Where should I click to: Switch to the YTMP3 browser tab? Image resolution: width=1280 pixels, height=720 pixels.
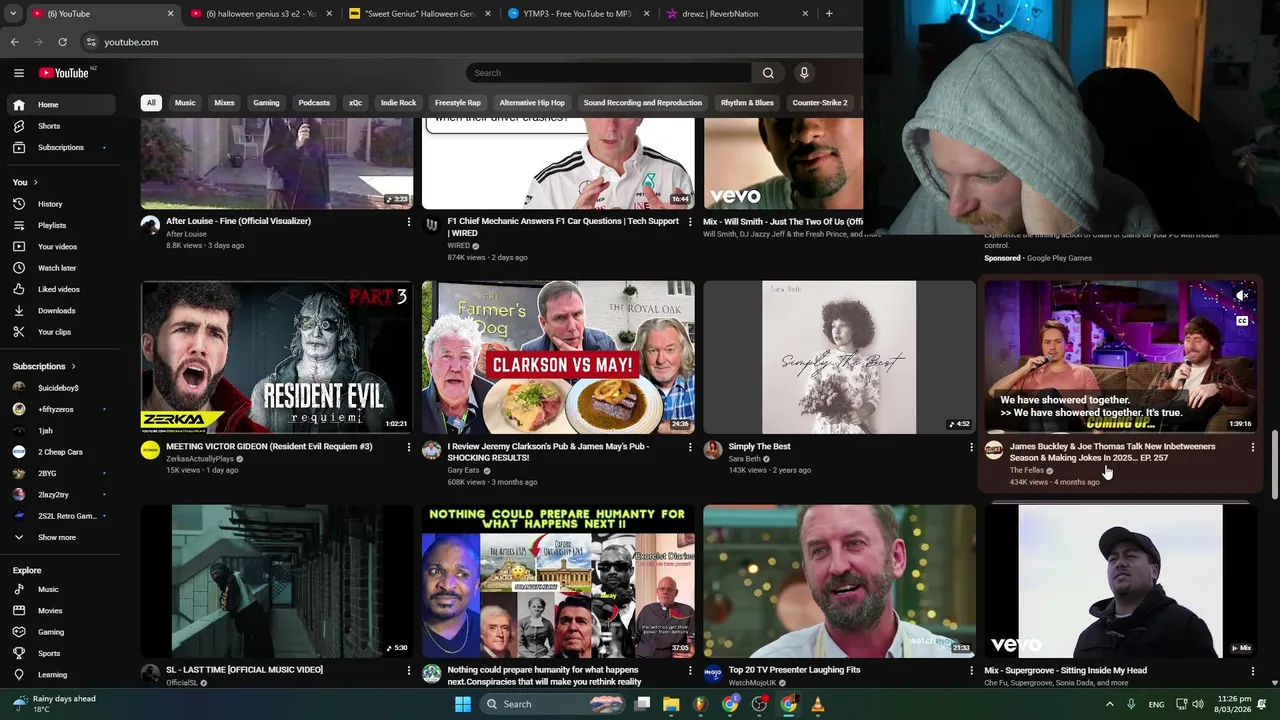[x=578, y=14]
